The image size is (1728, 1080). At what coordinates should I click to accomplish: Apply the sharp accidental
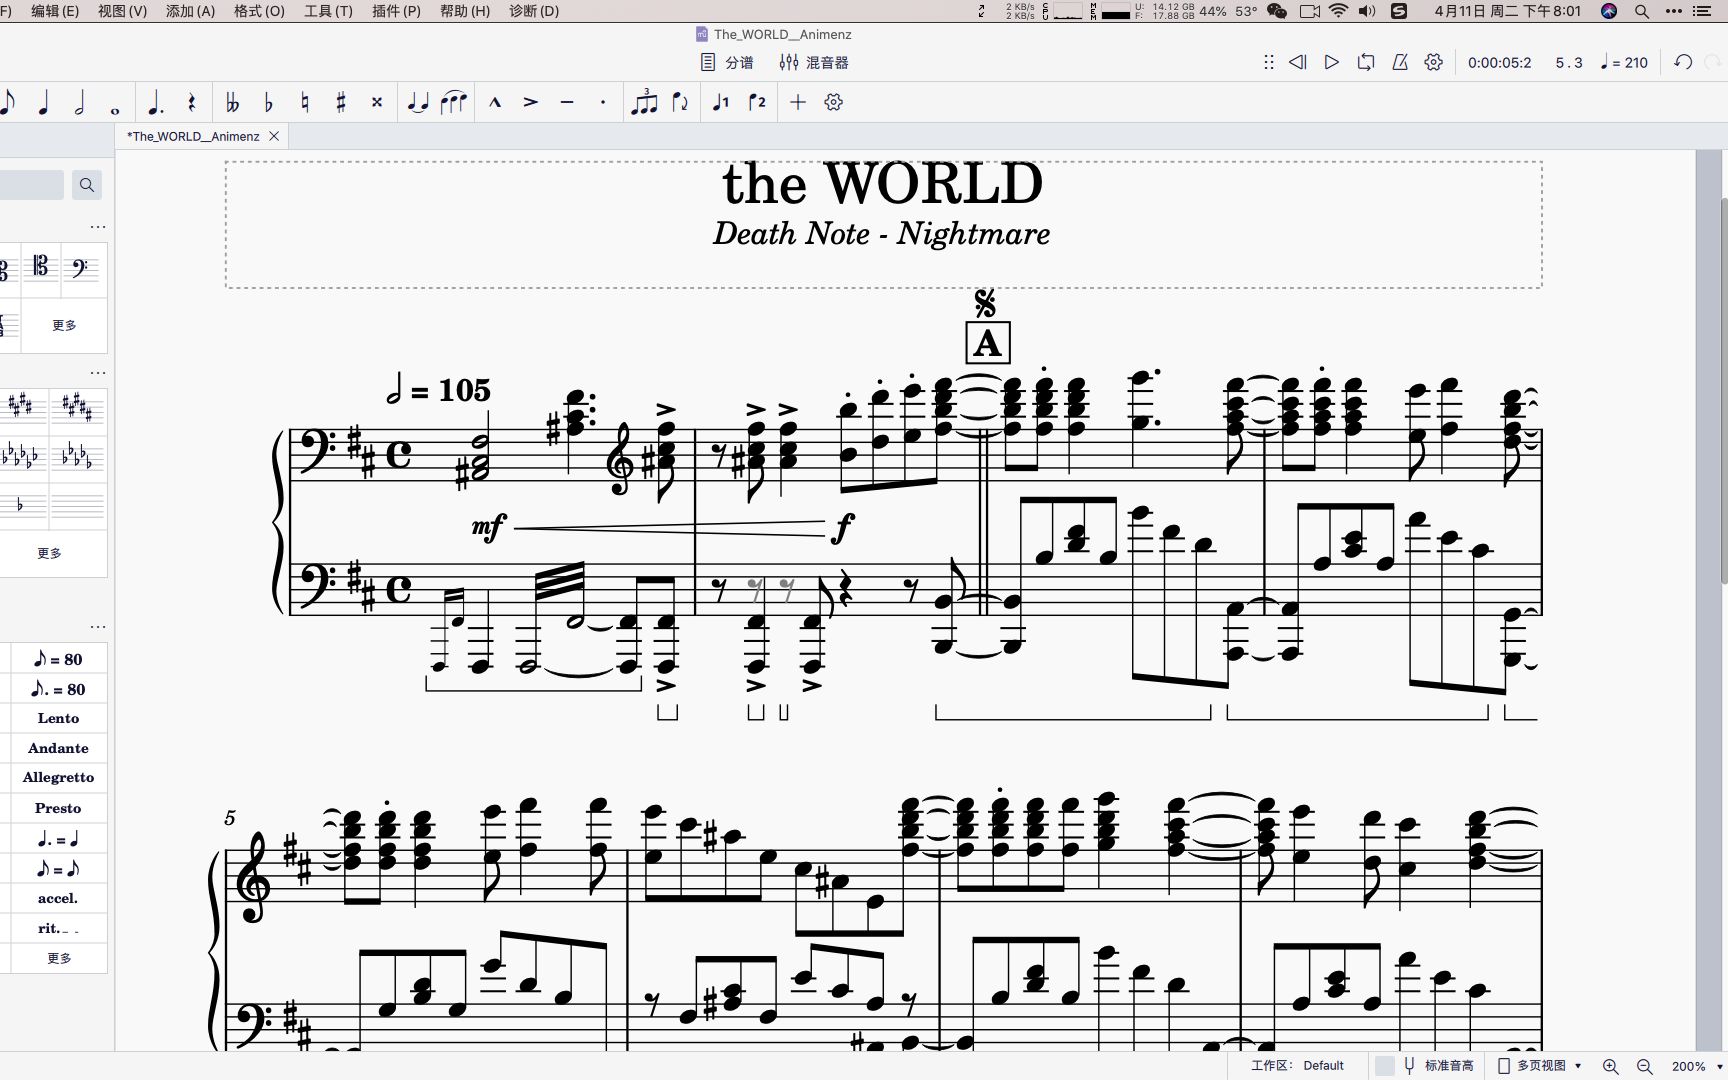pos(341,102)
